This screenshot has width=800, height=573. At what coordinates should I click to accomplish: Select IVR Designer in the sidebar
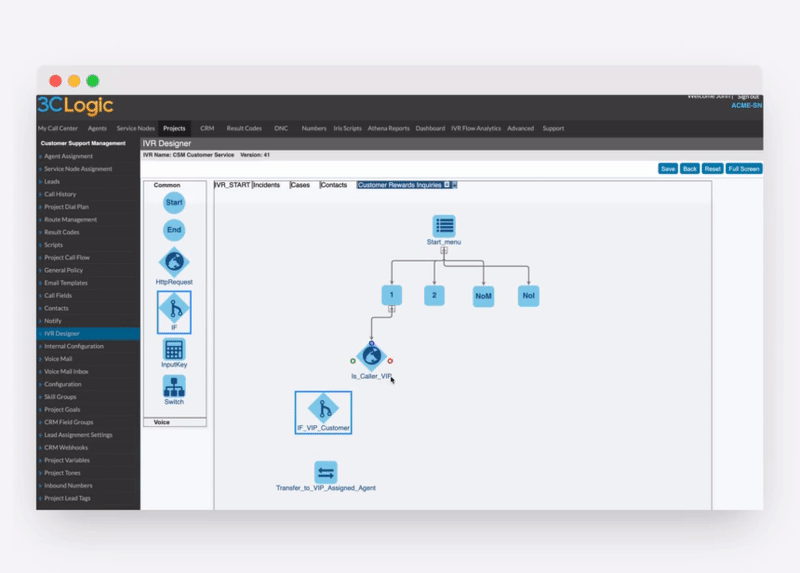coord(88,334)
